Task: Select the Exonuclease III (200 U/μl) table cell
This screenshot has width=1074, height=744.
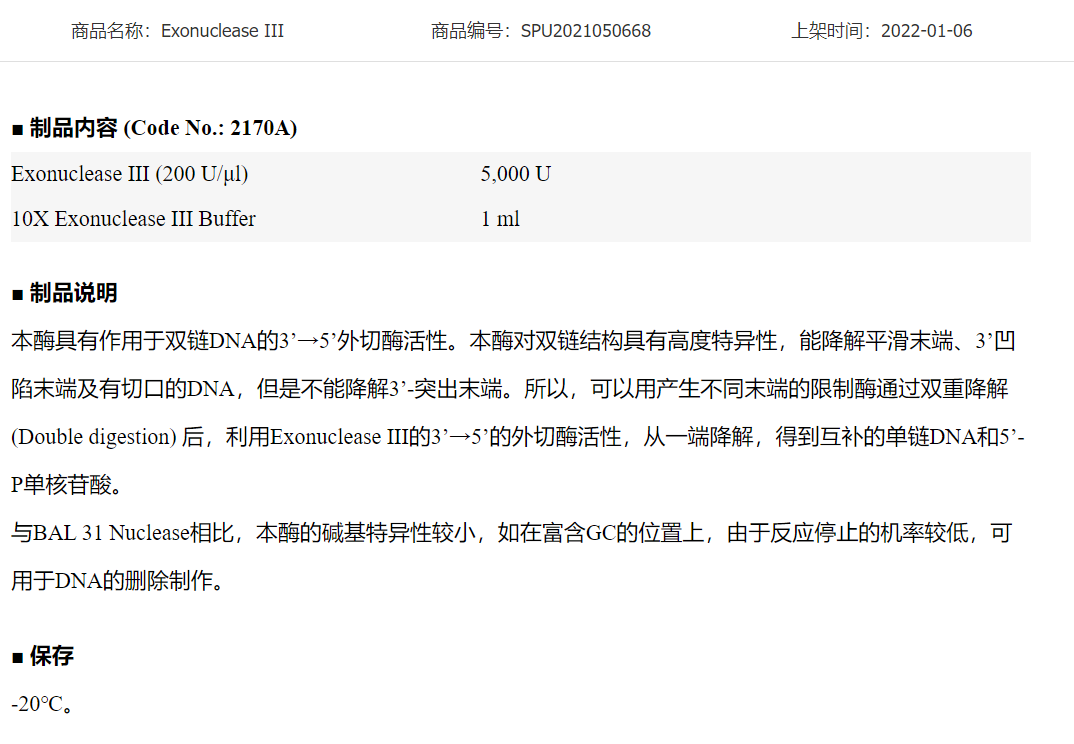Action: click(x=130, y=174)
